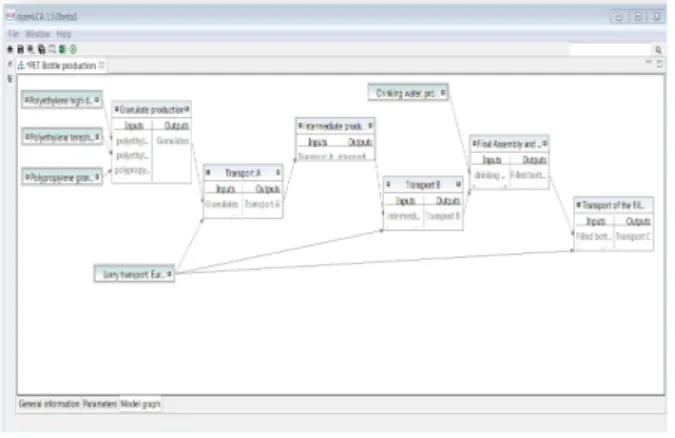675x438 pixels.
Task: Expand the left side of Final Assembly node
Action: click(474, 143)
